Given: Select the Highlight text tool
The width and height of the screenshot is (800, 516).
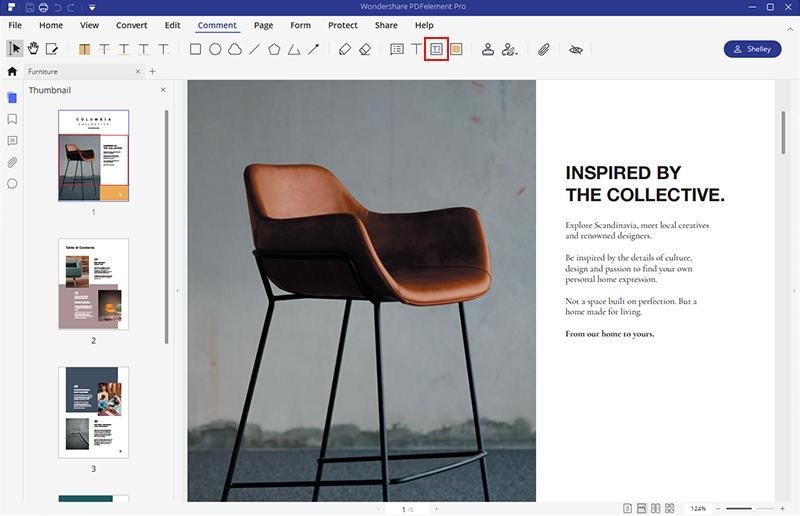Looking at the screenshot, I should point(85,49).
